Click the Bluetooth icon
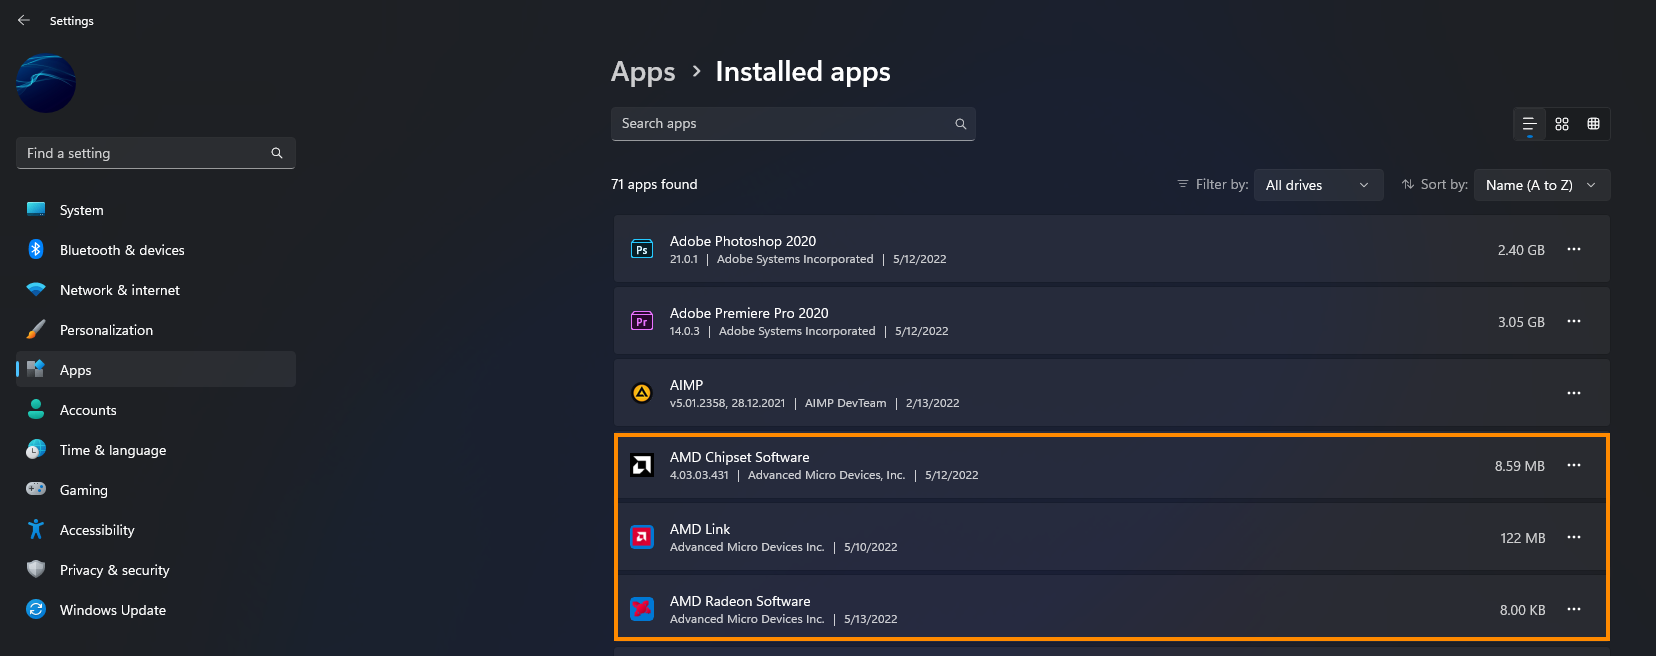The width and height of the screenshot is (1656, 656). 36,249
